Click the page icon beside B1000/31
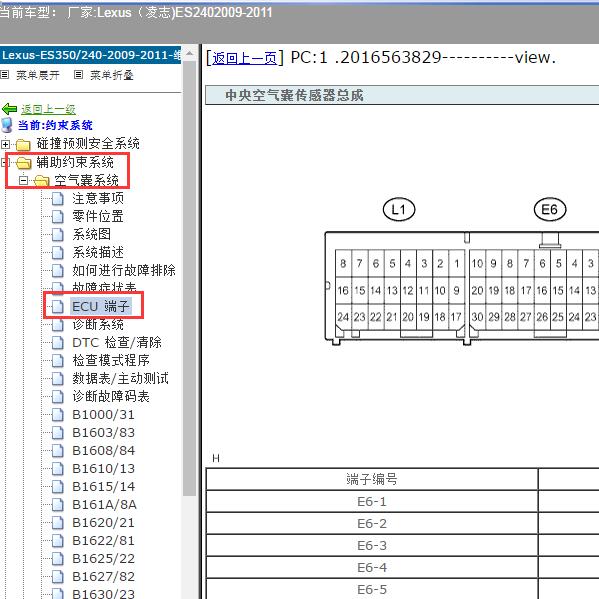 [57, 414]
